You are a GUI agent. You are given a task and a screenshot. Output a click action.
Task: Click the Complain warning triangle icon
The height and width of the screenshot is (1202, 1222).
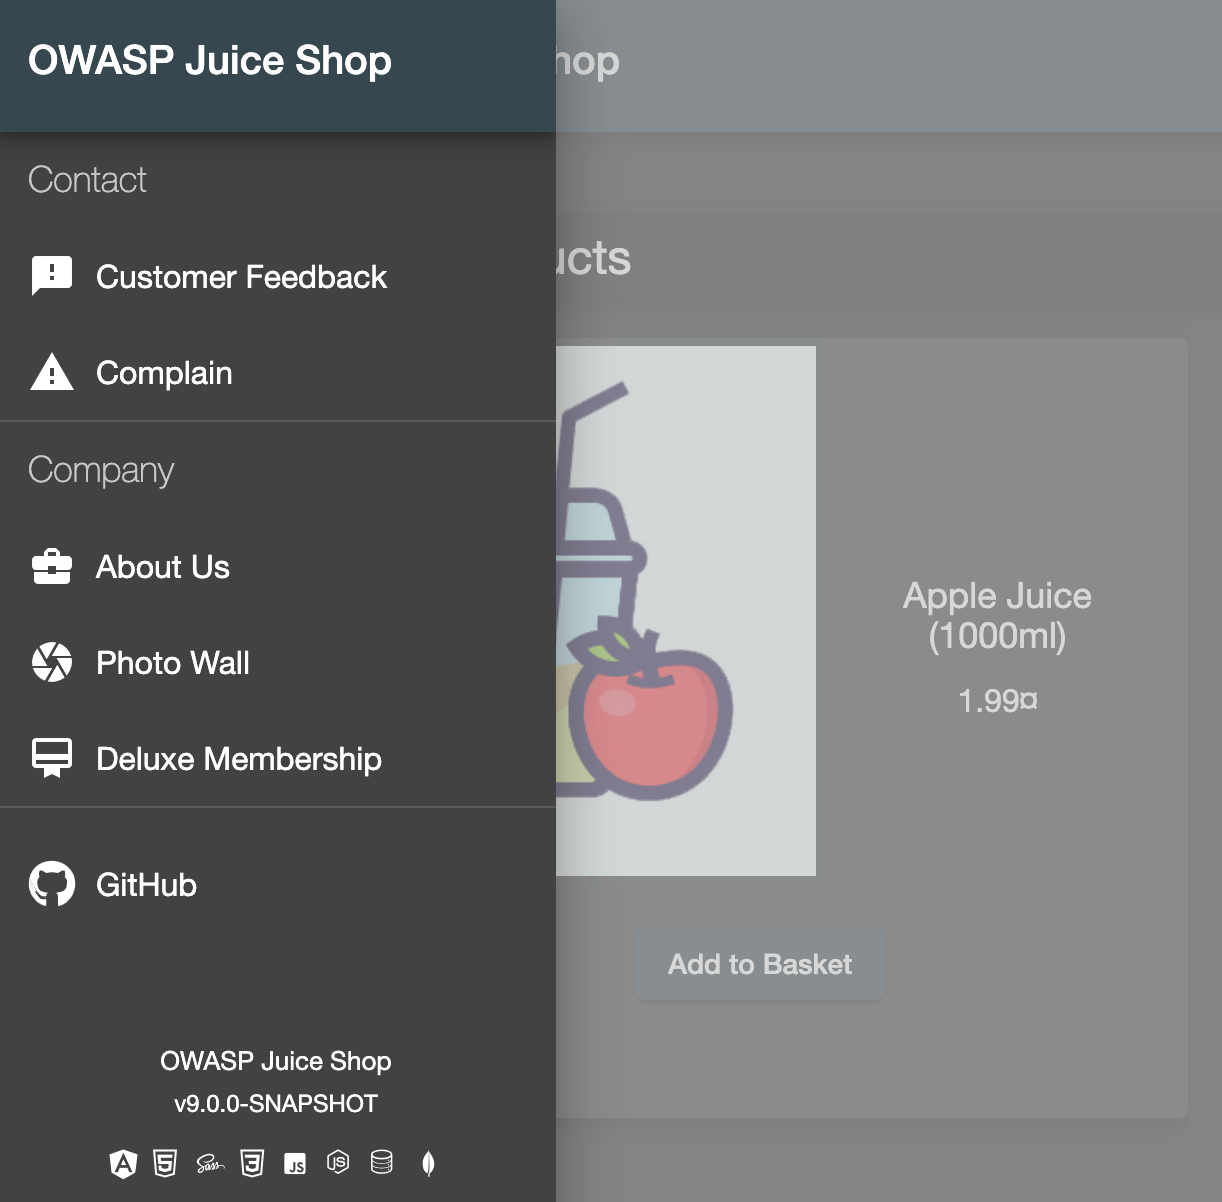[x=52, y=372]
